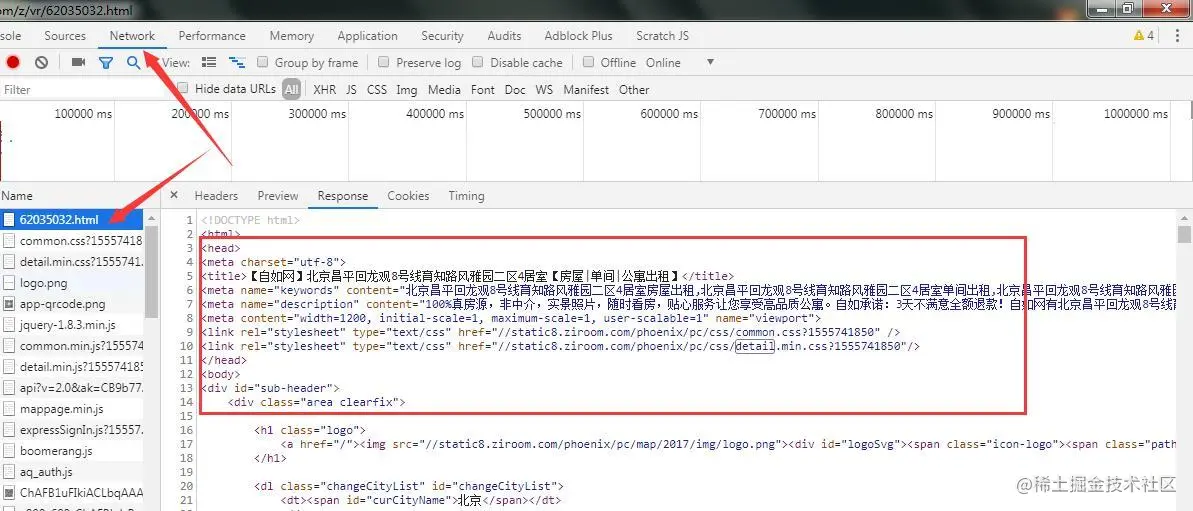Click the file icon beside logo.png
The image size is (1193, 511).
pyautogui.click(x=9, y=283)
